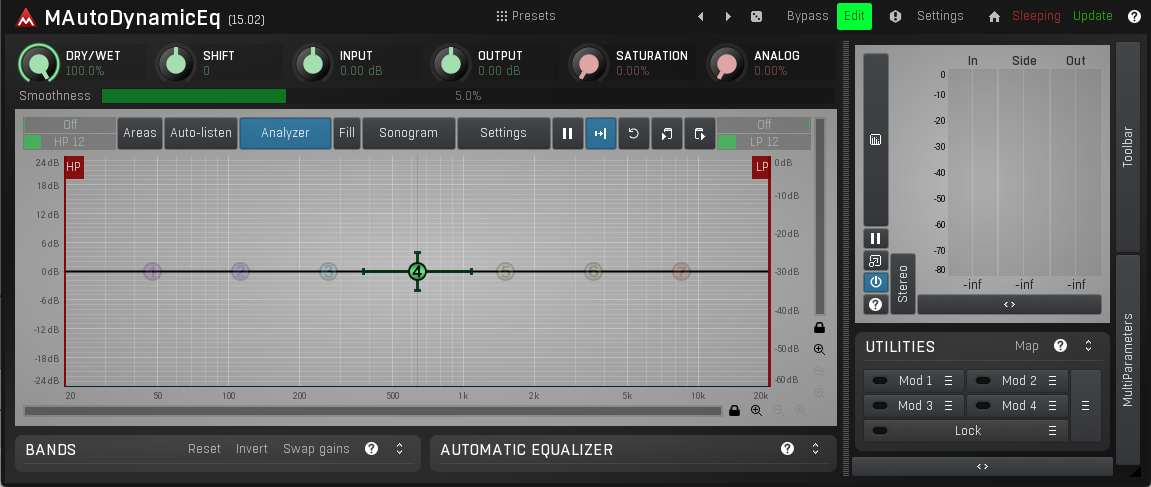Select the red LP marker in the graph
This screenshot has height=487, width=1151.
click(761, 167)
